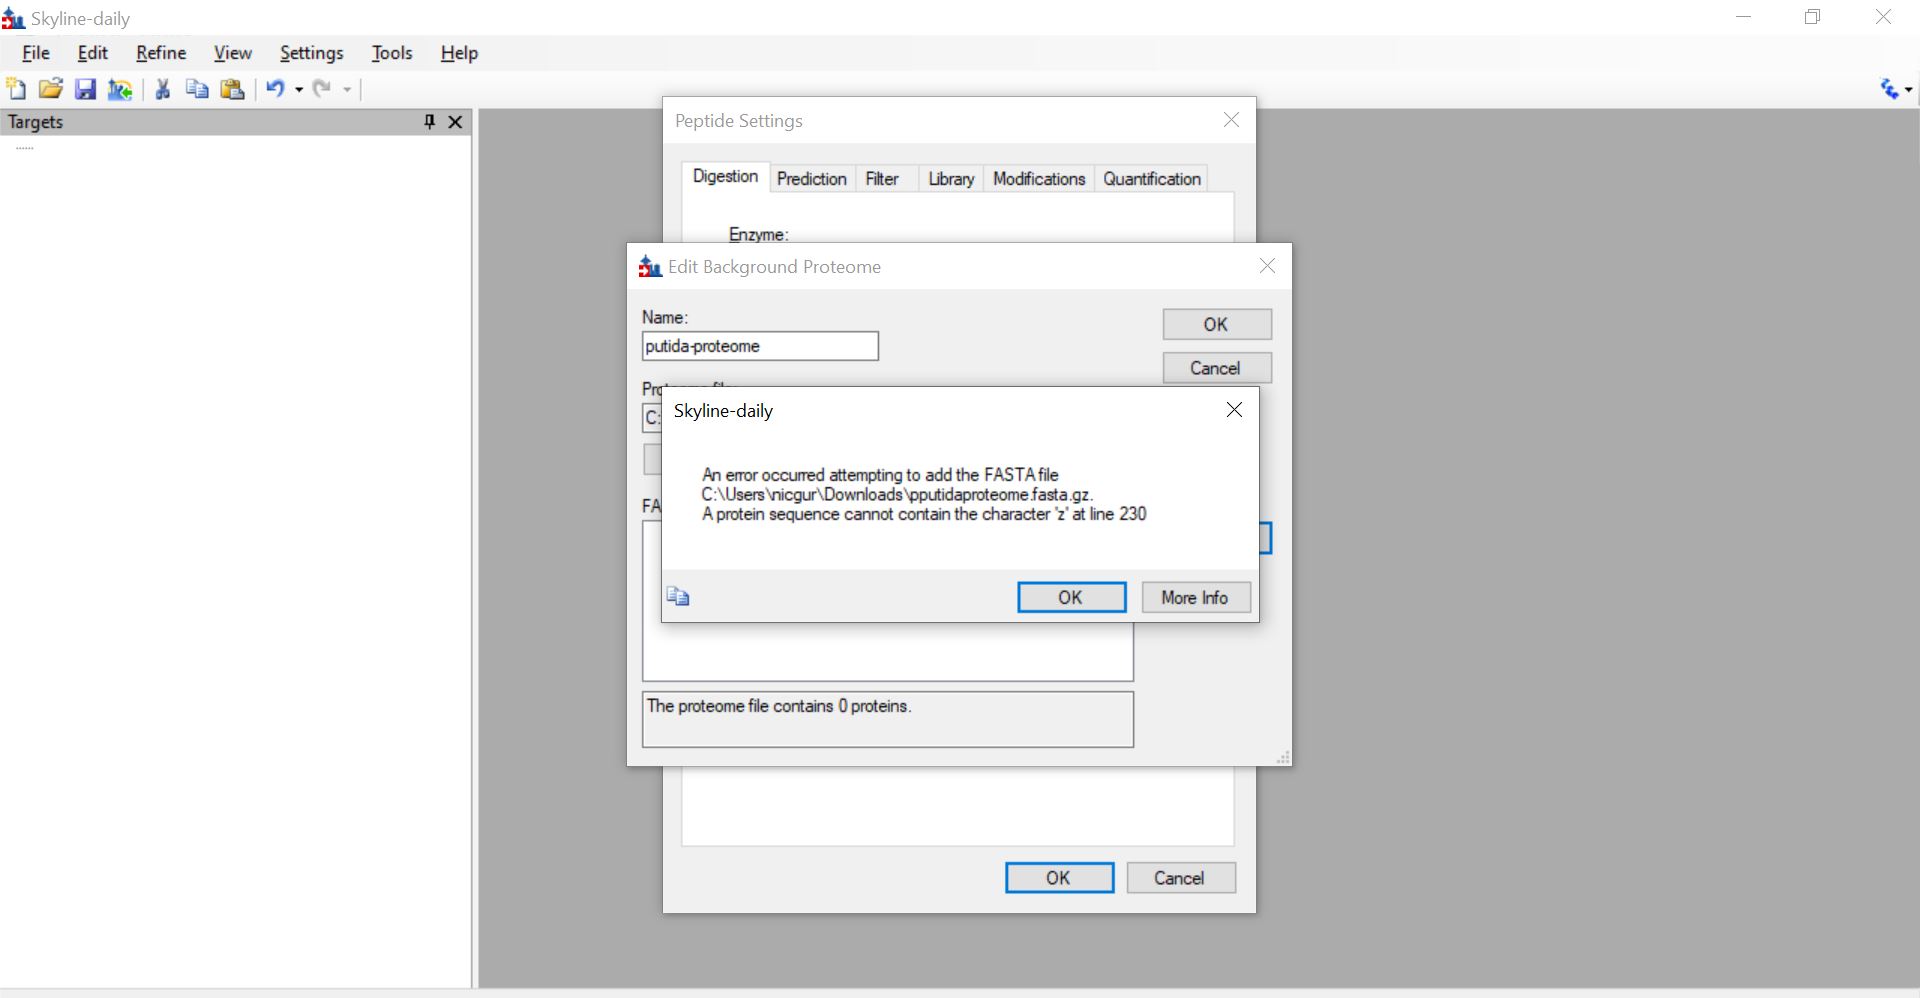The height and width of the screenshot is (998, 1920).
Task: Select the Library tab
Action: click(950, 179)
